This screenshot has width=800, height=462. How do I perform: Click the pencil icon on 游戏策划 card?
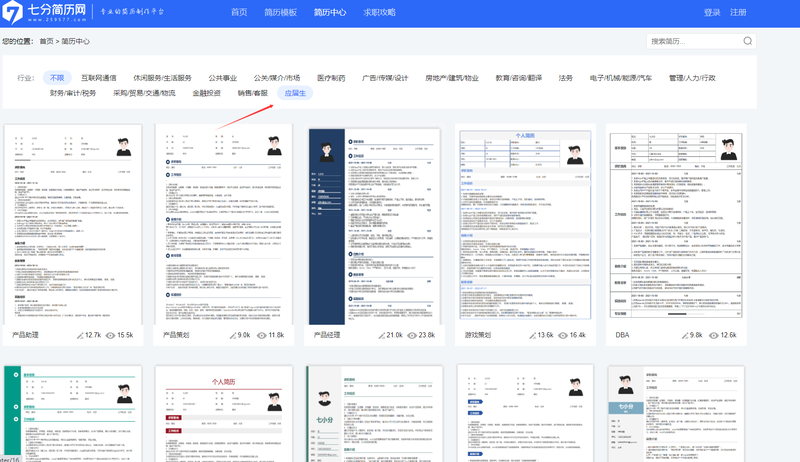(x=533, y=336)
